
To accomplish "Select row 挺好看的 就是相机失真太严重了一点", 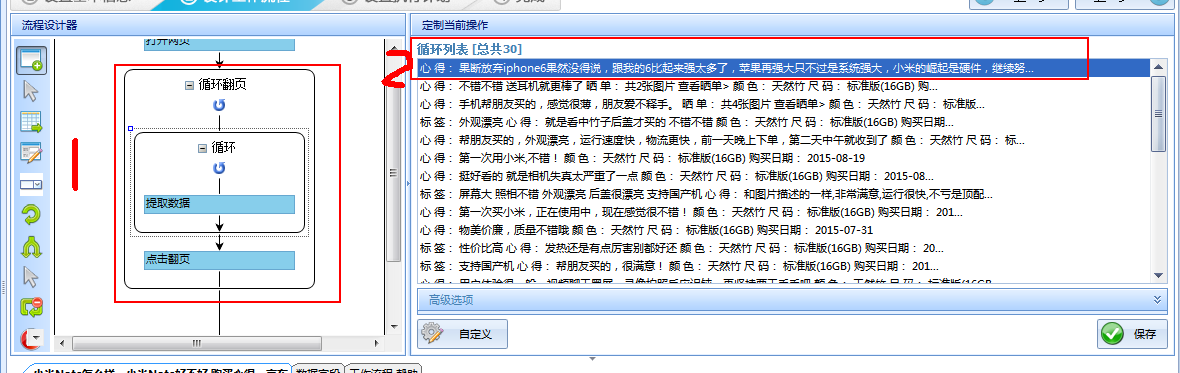I will (x=783, y=176).
